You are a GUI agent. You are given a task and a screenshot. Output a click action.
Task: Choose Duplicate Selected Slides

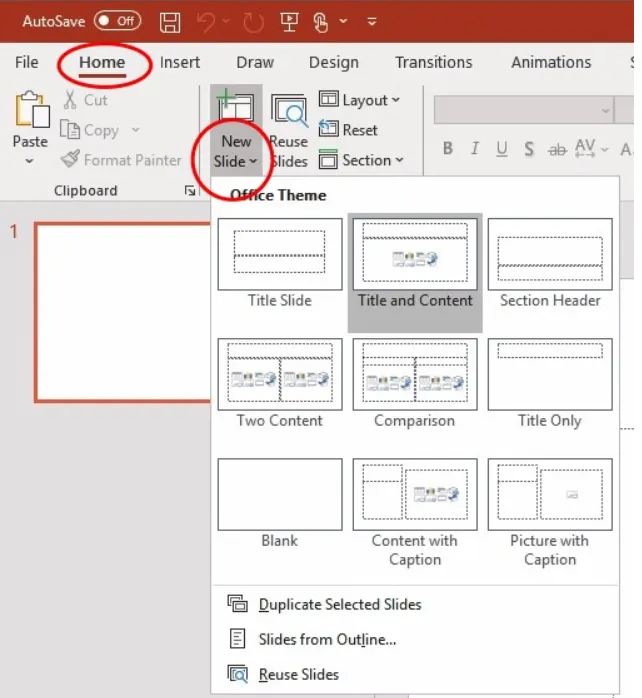(x=339, y=604)
